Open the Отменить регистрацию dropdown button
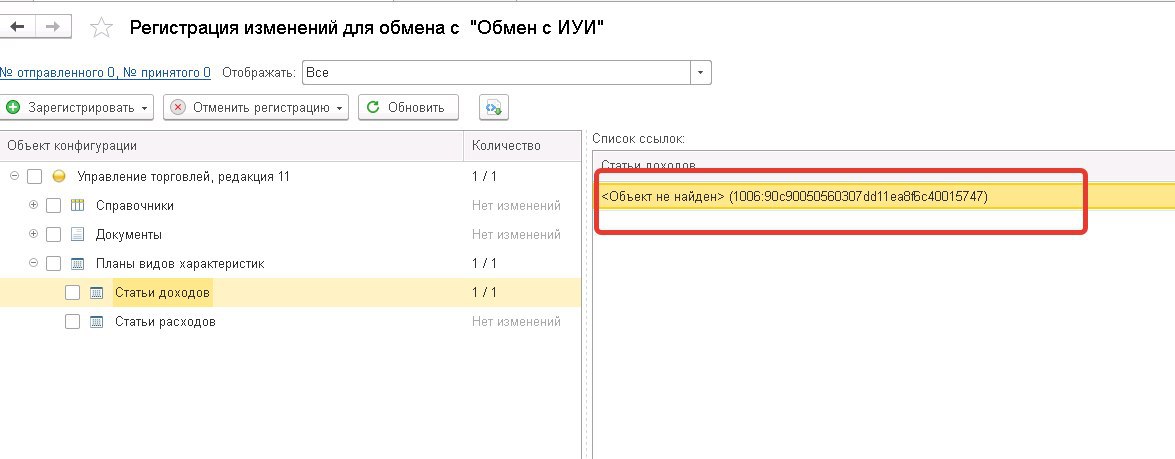 click(x=256, y=107)
